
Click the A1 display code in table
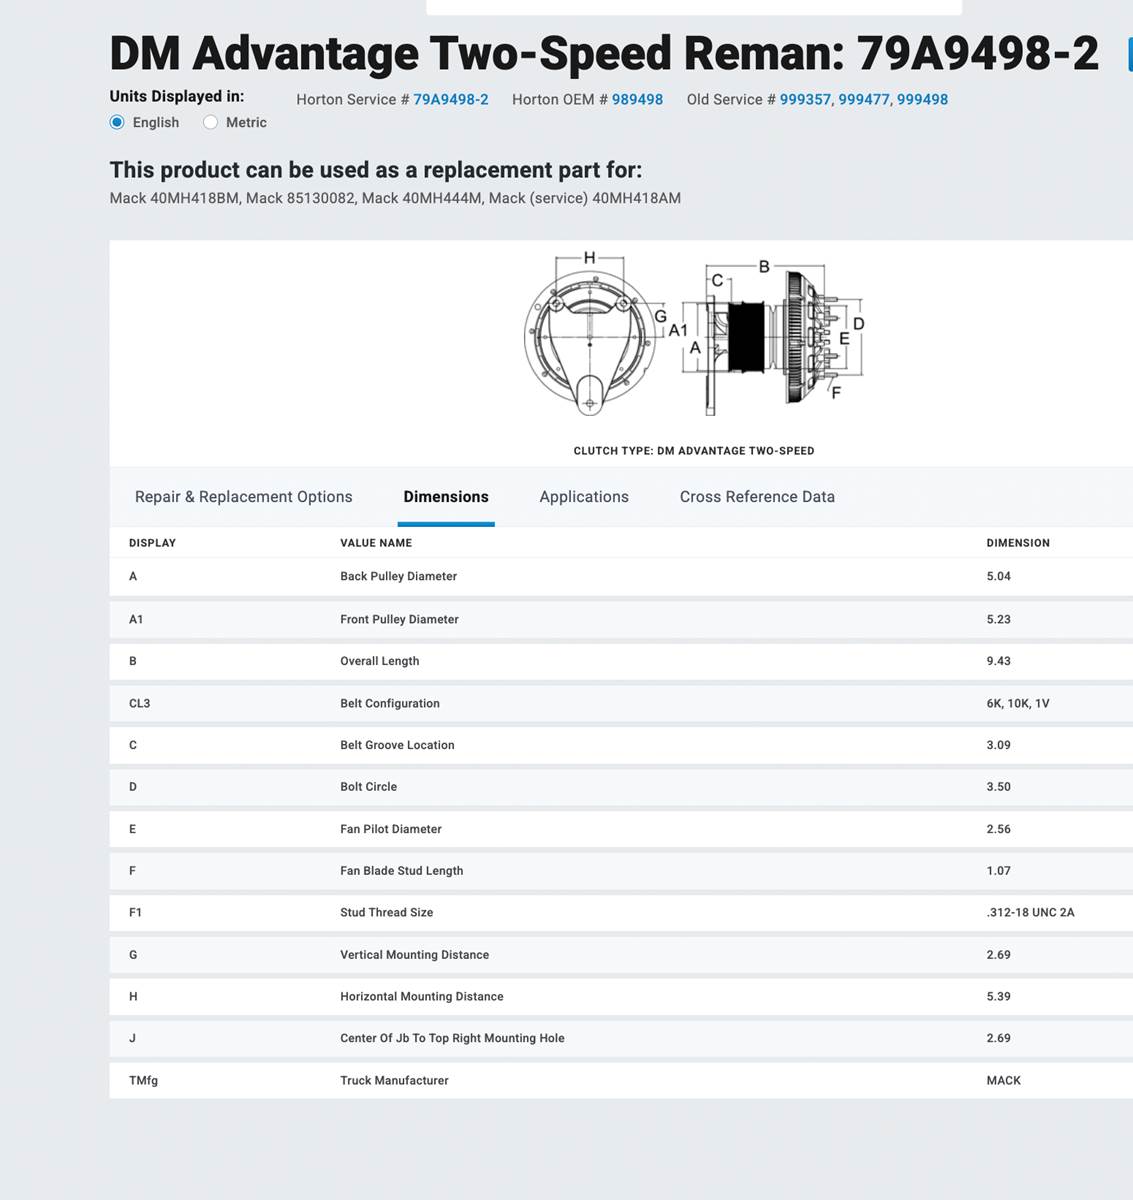tap(136, 619)
